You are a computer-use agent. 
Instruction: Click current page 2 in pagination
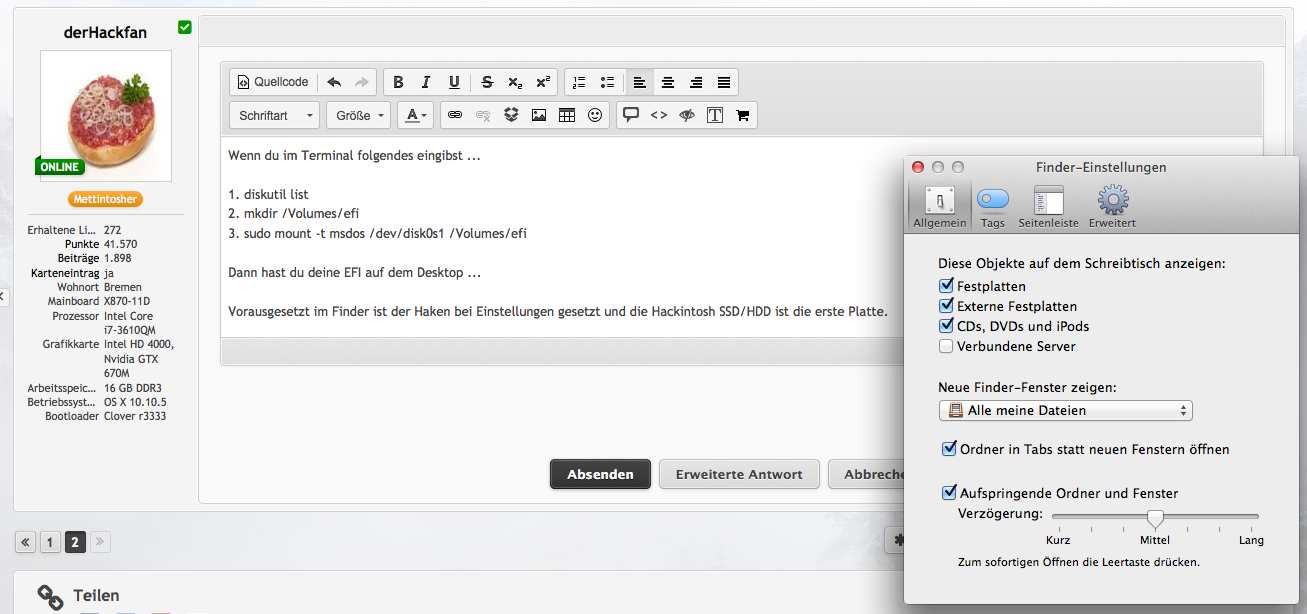tap(75, 542)
